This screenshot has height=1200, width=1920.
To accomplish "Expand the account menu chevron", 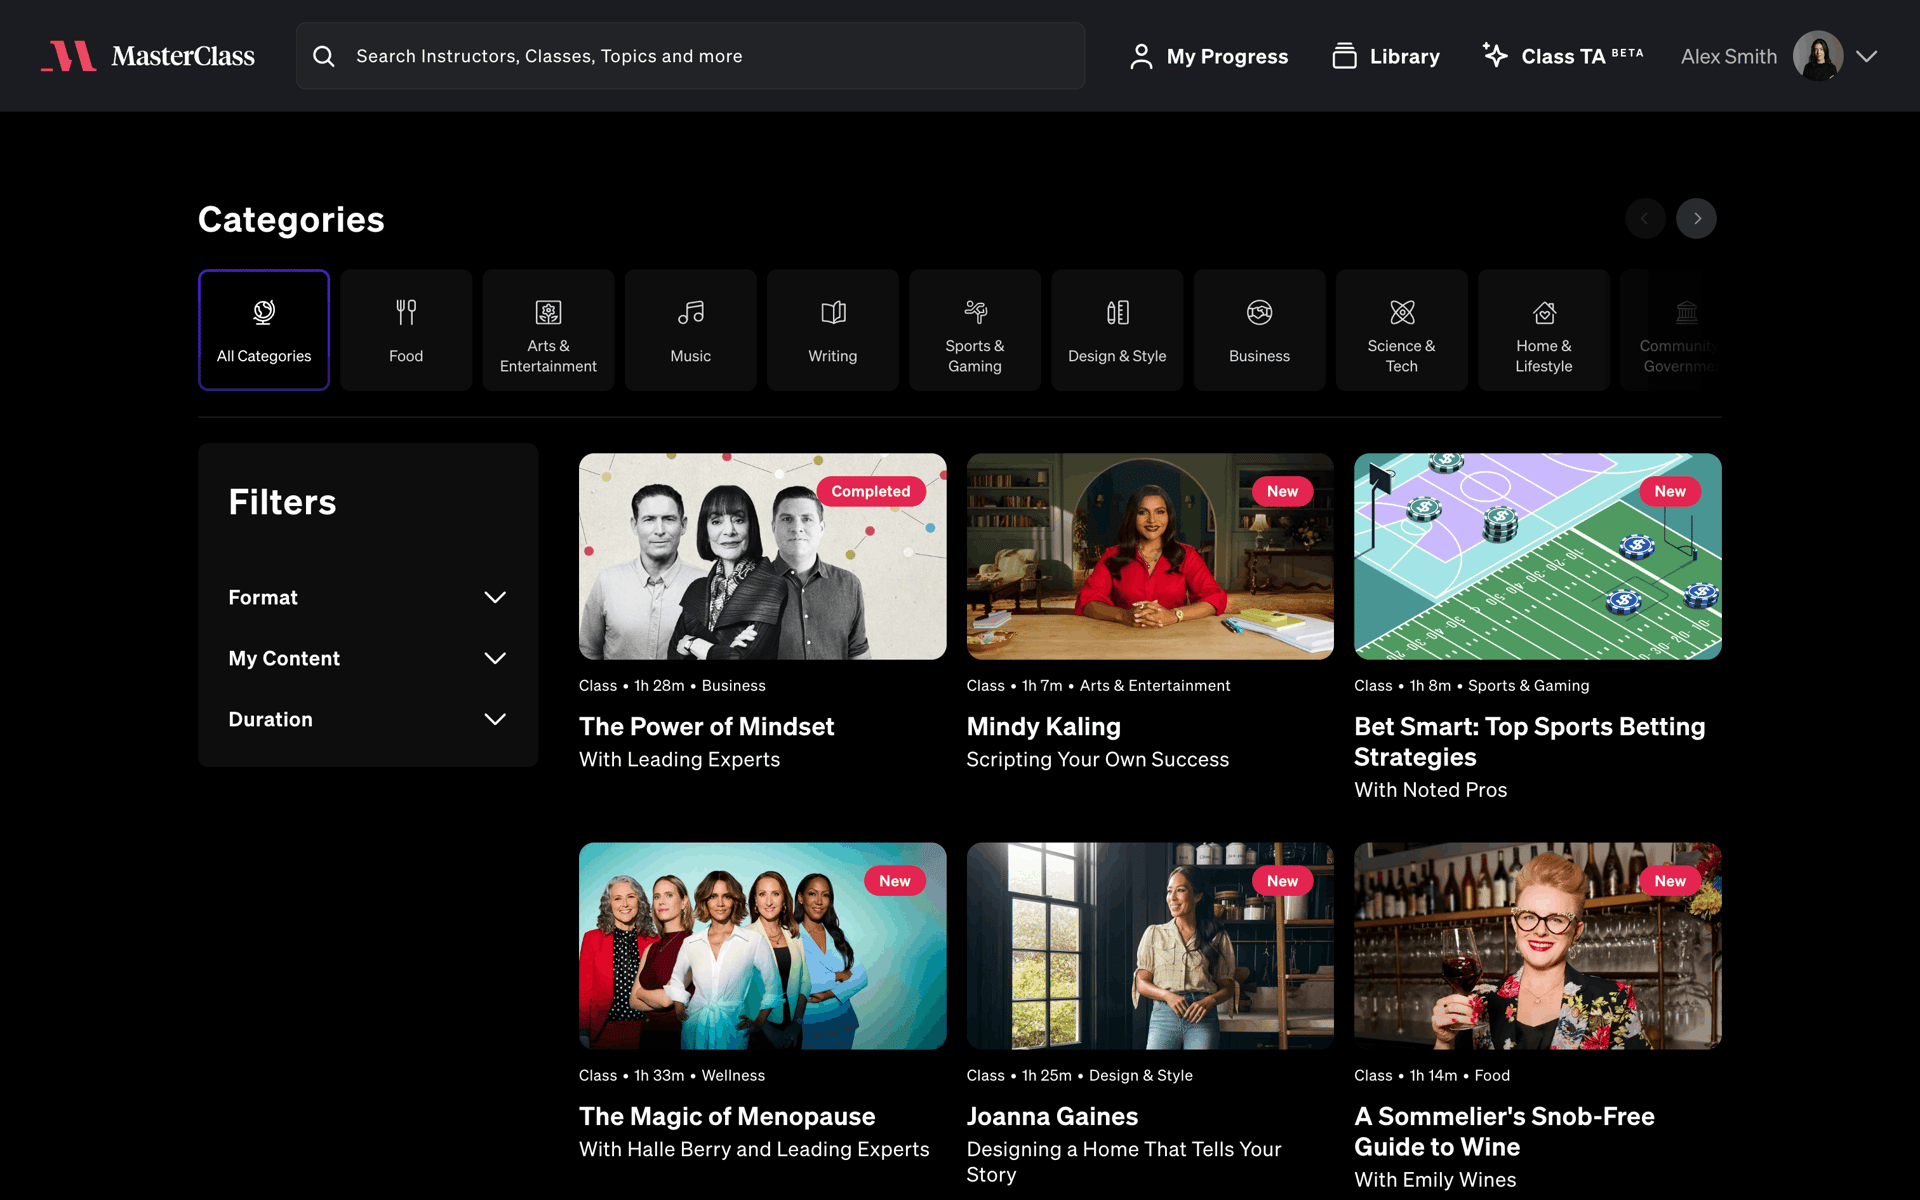I will point(1866,56).
